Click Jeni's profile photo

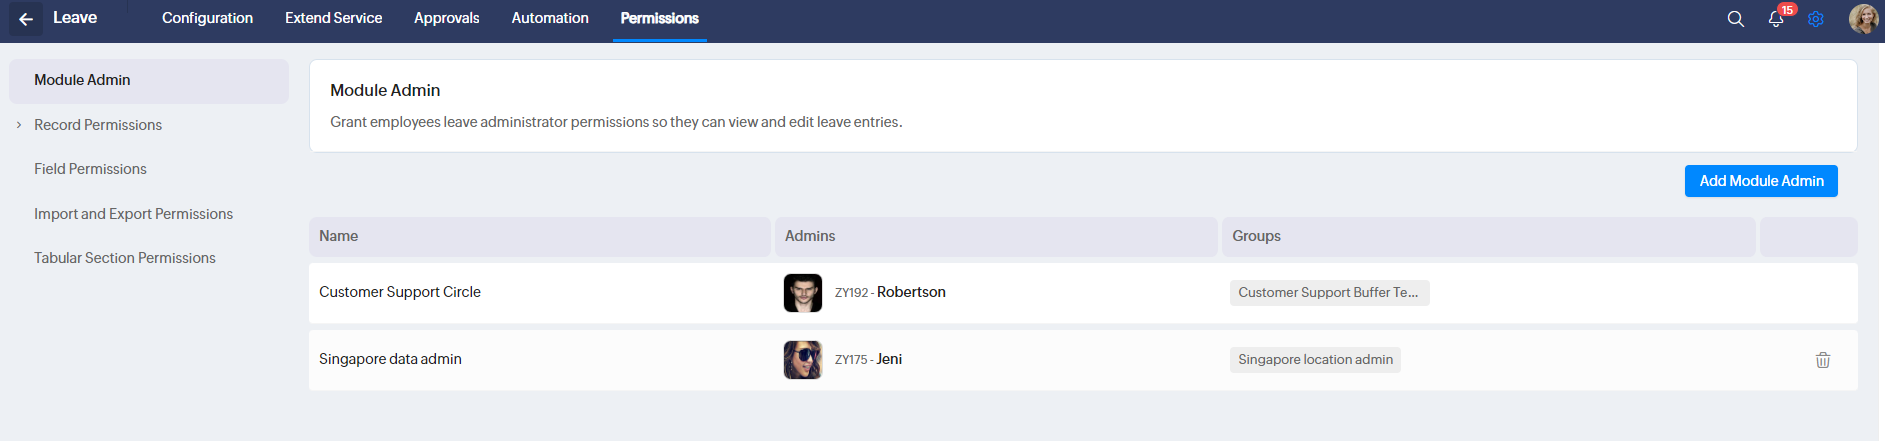pos(803,360)
